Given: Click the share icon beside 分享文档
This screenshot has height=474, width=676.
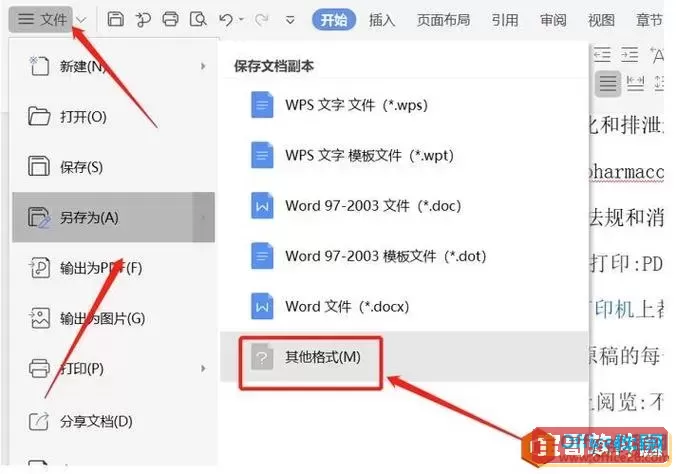Looking at the screenshot, I should (39, 421).
